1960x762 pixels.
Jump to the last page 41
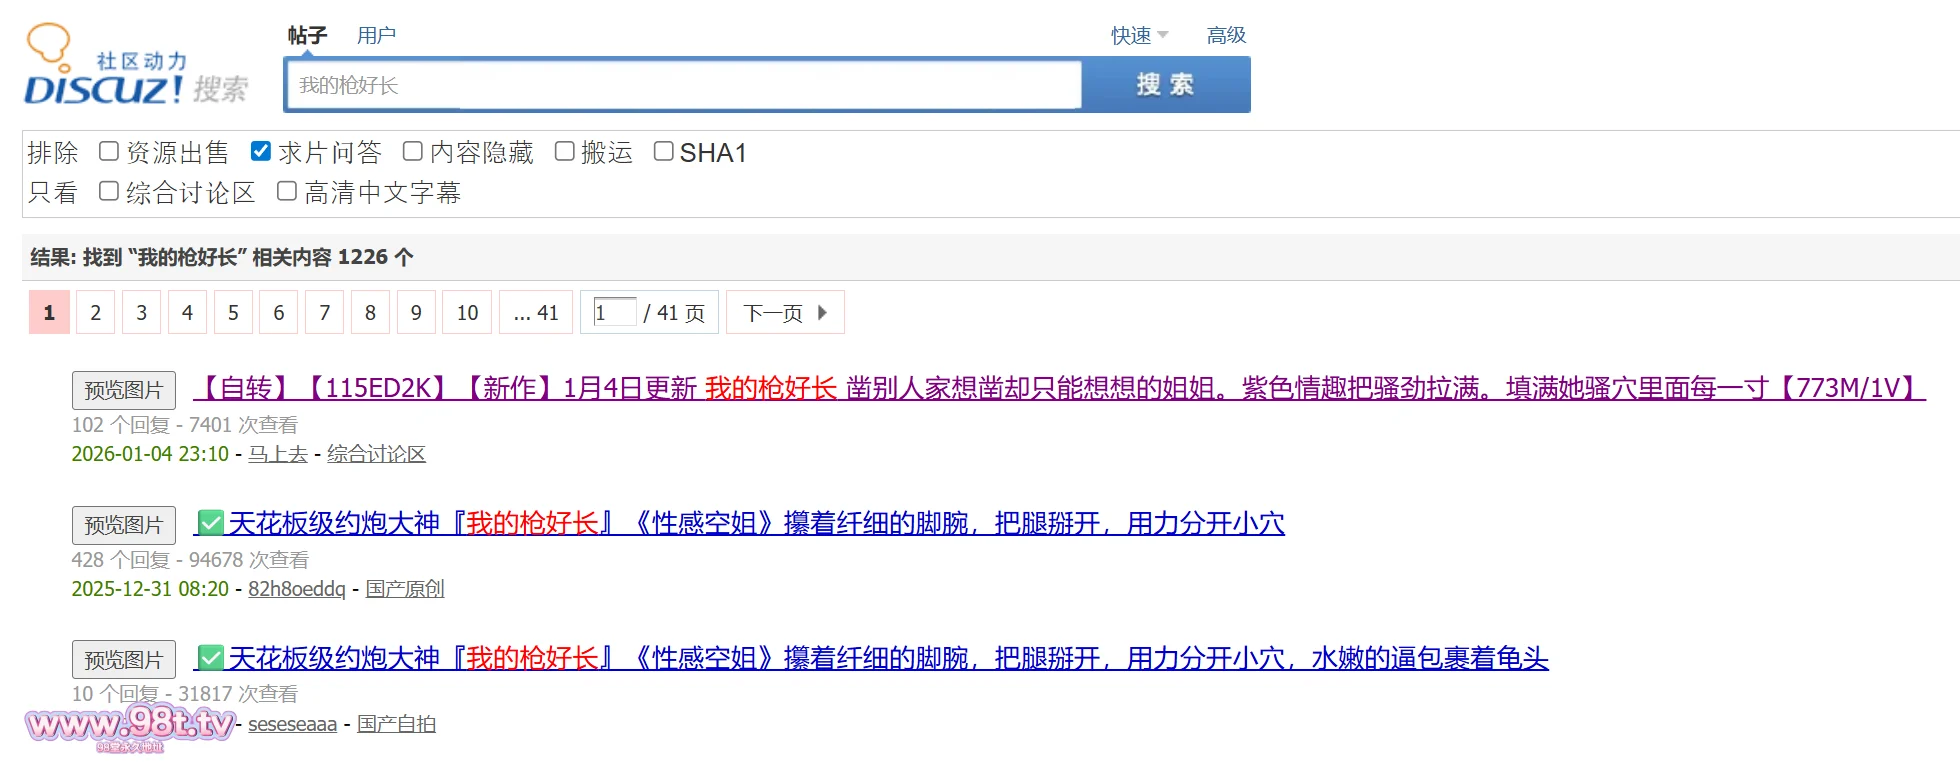point(536,313)
